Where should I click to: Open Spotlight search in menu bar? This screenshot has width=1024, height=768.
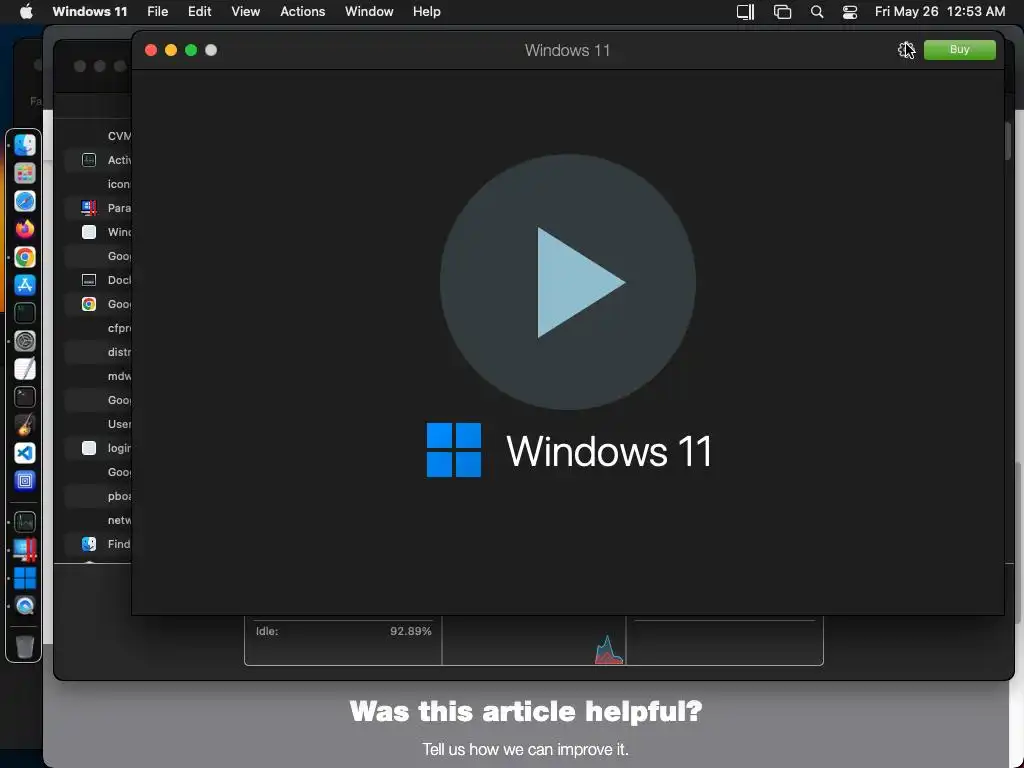(x=816, y=12)
